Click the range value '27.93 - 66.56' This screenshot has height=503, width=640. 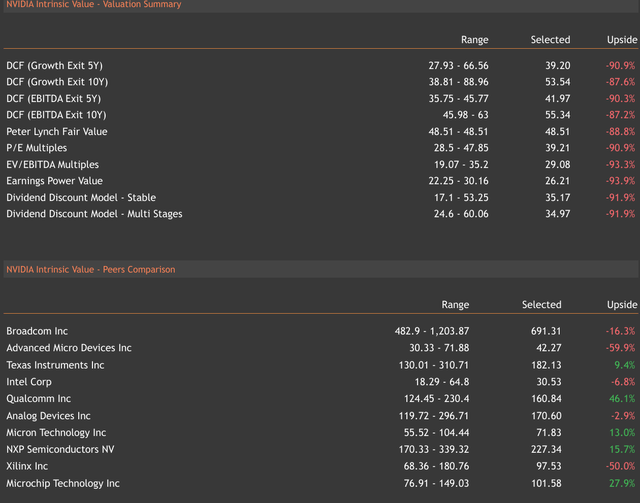click(458, 66)
